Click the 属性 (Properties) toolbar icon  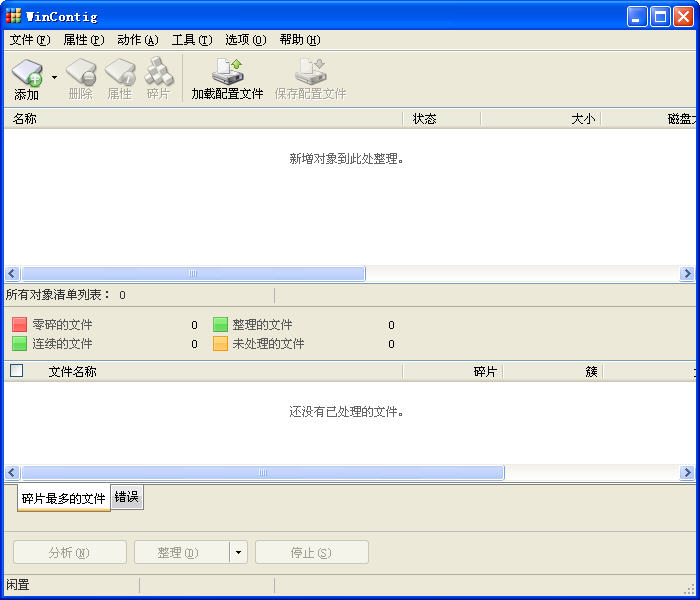coord(120,78)
